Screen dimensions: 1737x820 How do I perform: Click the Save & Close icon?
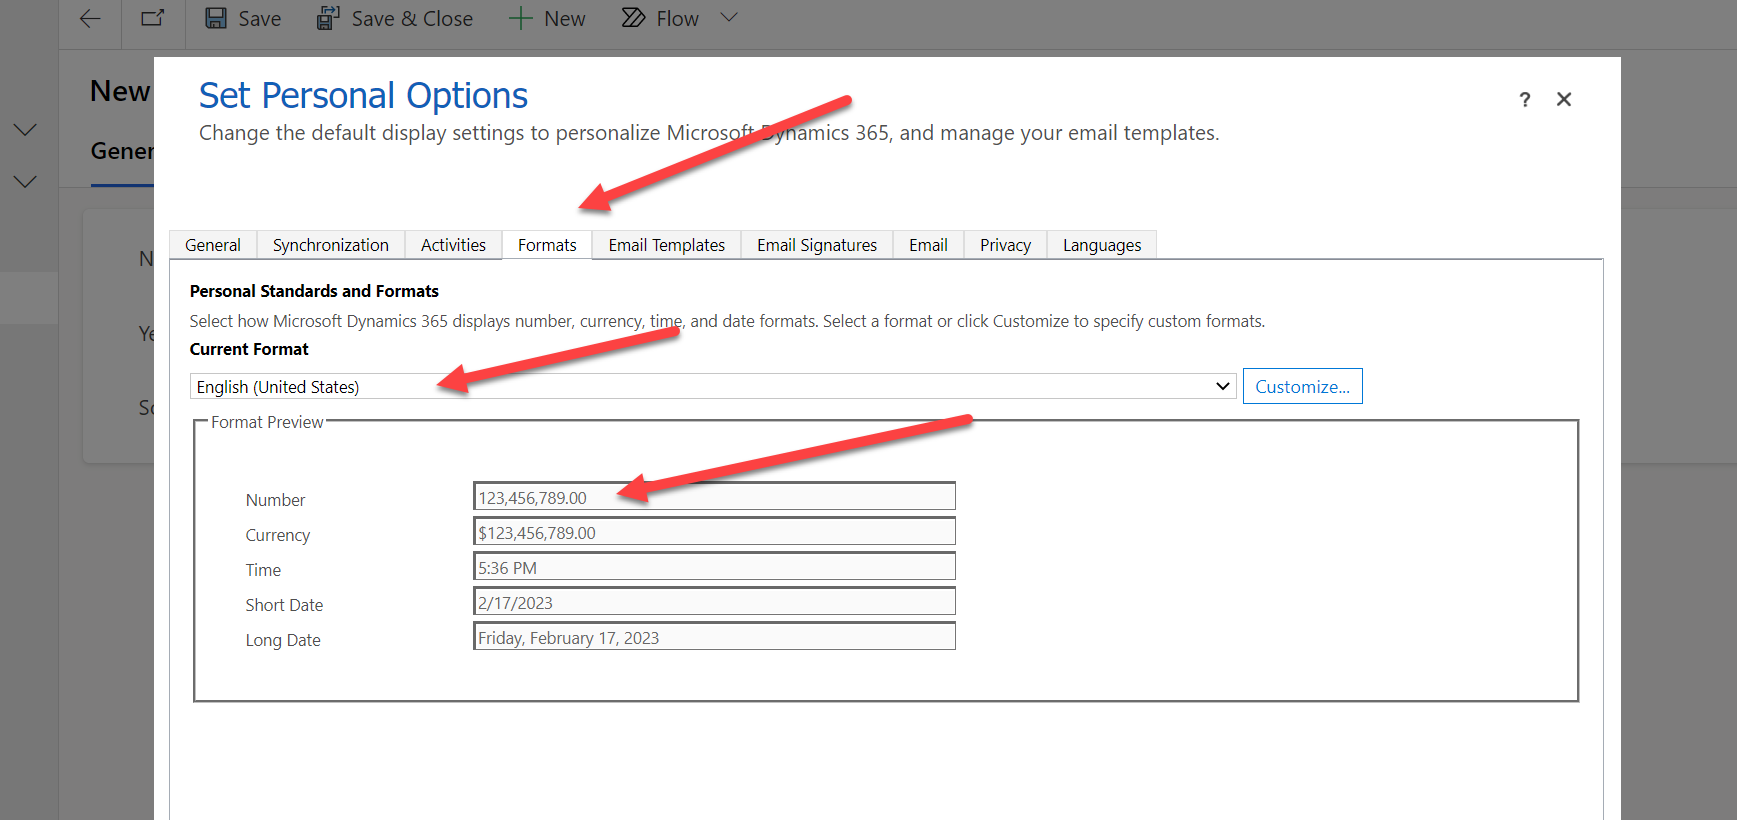pos(328,19)
